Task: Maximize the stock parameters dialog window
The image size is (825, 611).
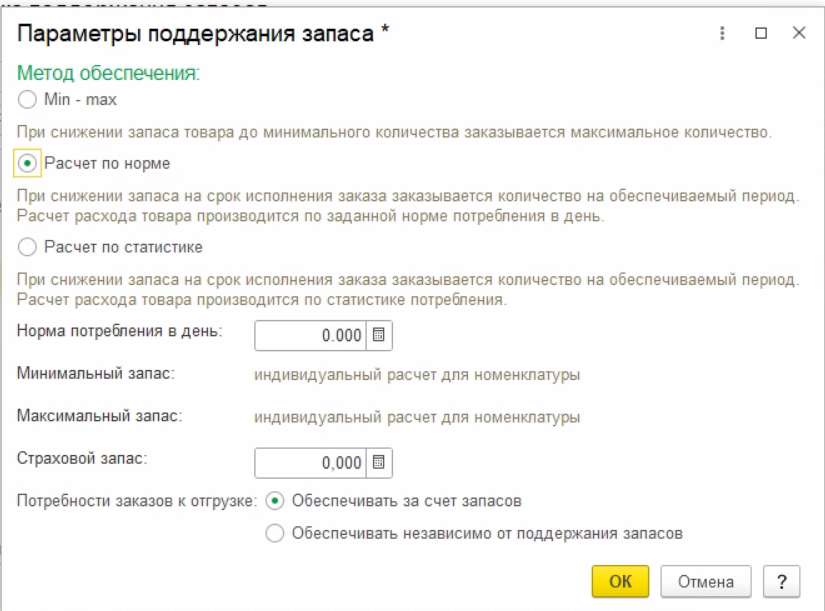Action: (761, 33)
